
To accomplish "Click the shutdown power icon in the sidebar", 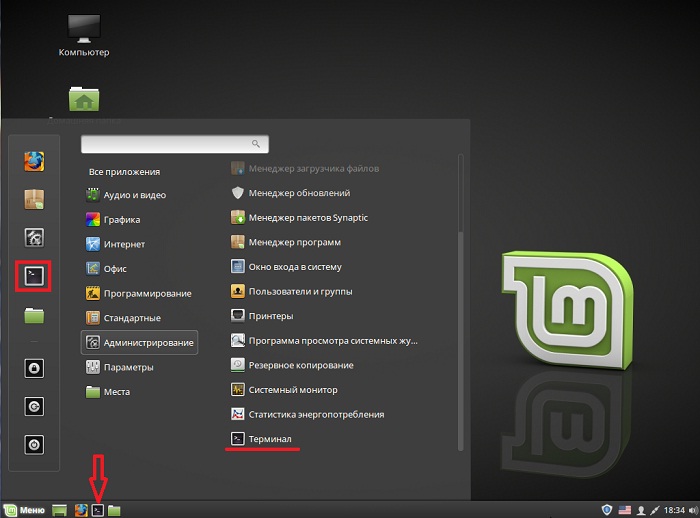I will pos(34,445).
